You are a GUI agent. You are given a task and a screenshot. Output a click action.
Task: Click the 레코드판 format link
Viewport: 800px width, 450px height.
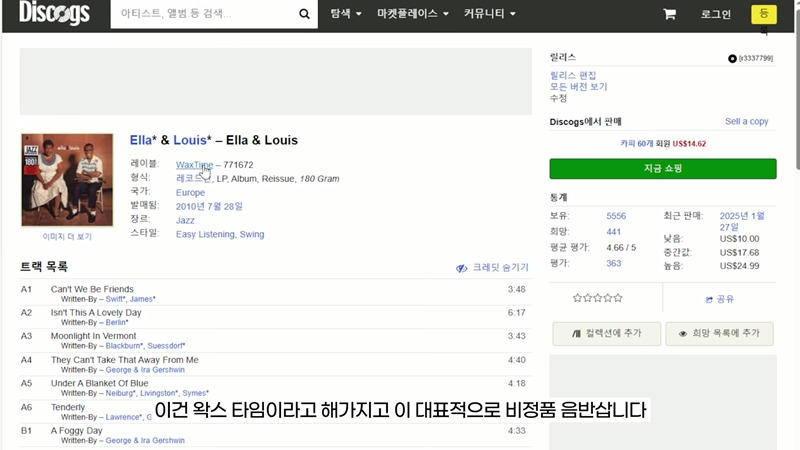[x=193, y=179]
